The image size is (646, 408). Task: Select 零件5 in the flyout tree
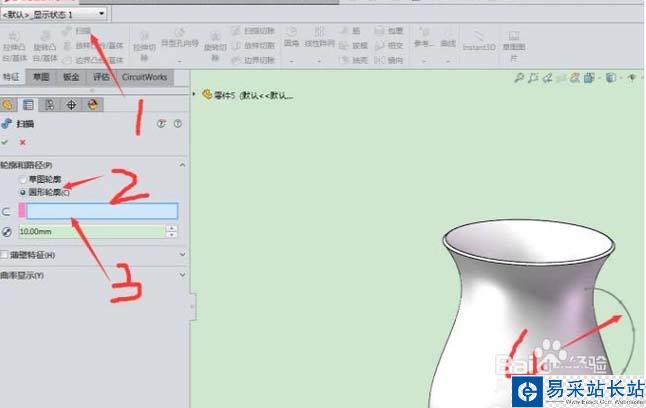(248, 96)
